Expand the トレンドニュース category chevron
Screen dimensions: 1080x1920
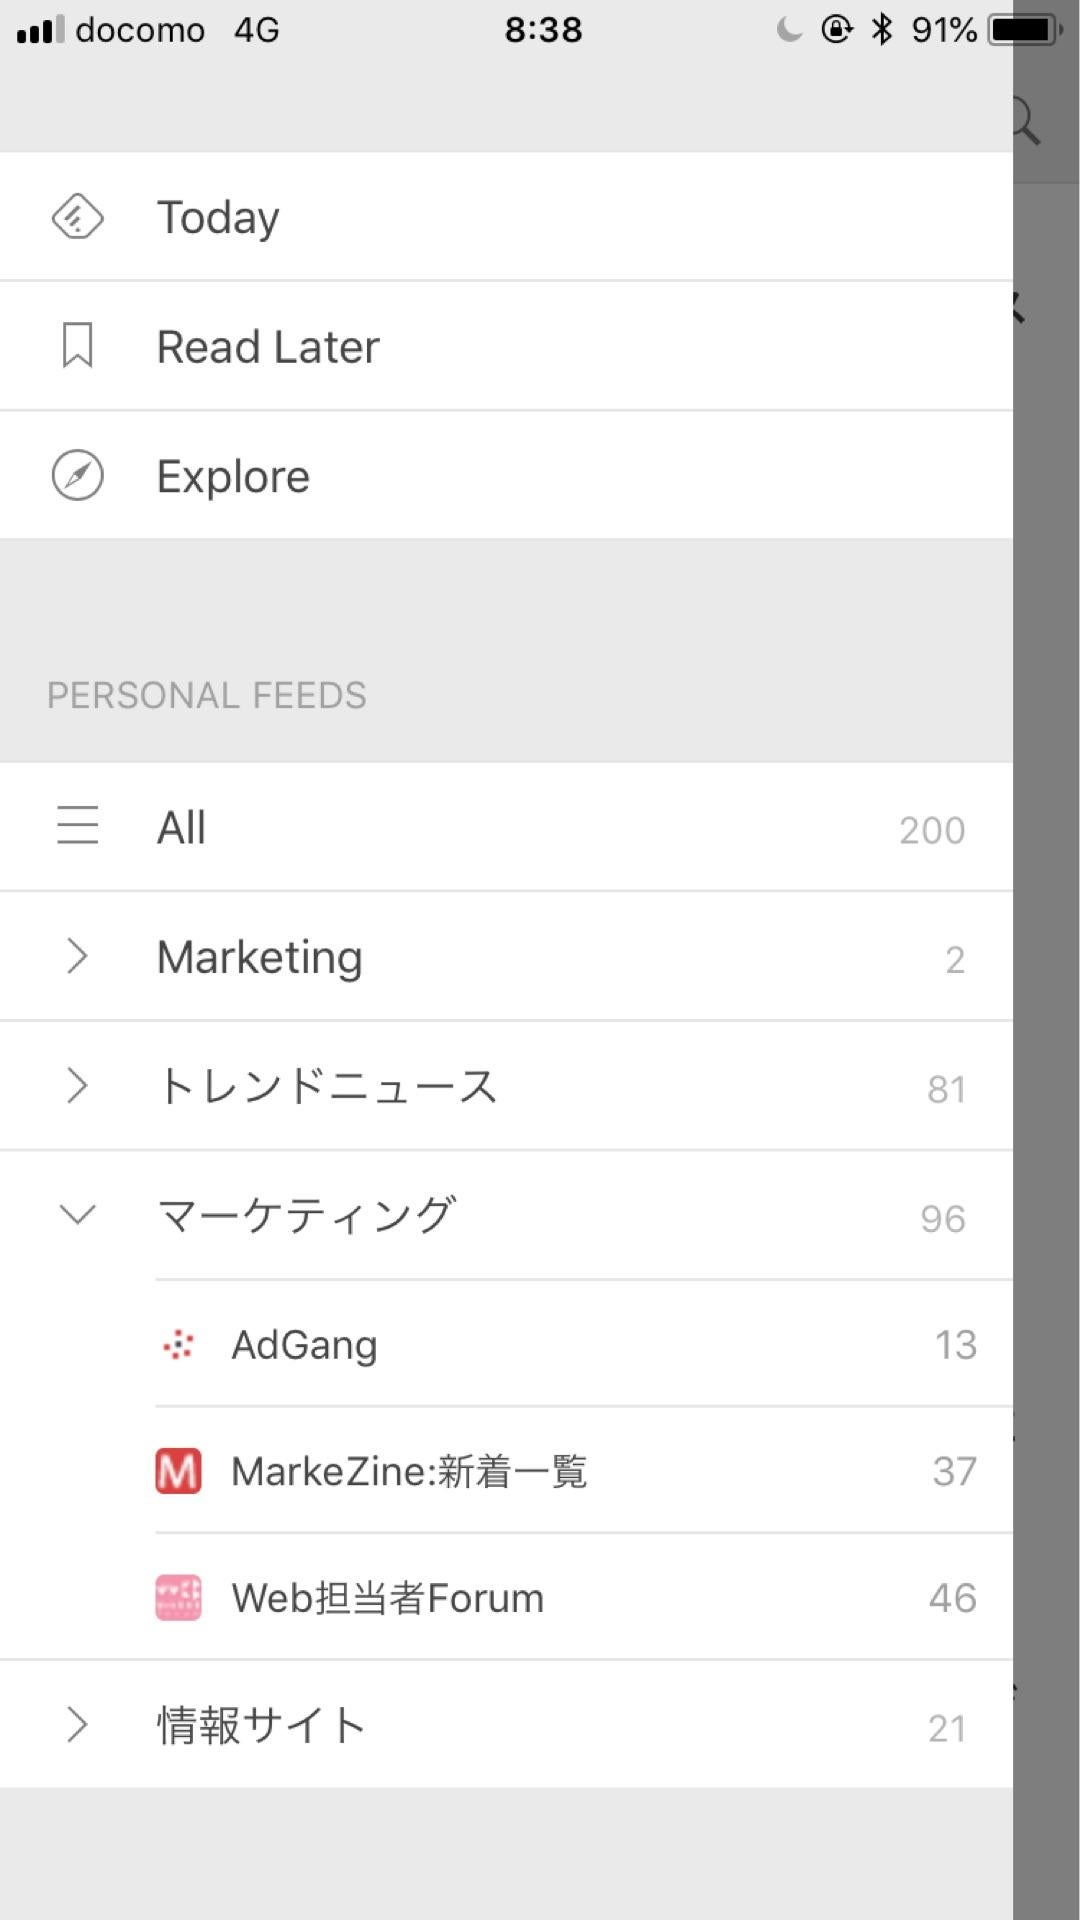pos(77,1086)
